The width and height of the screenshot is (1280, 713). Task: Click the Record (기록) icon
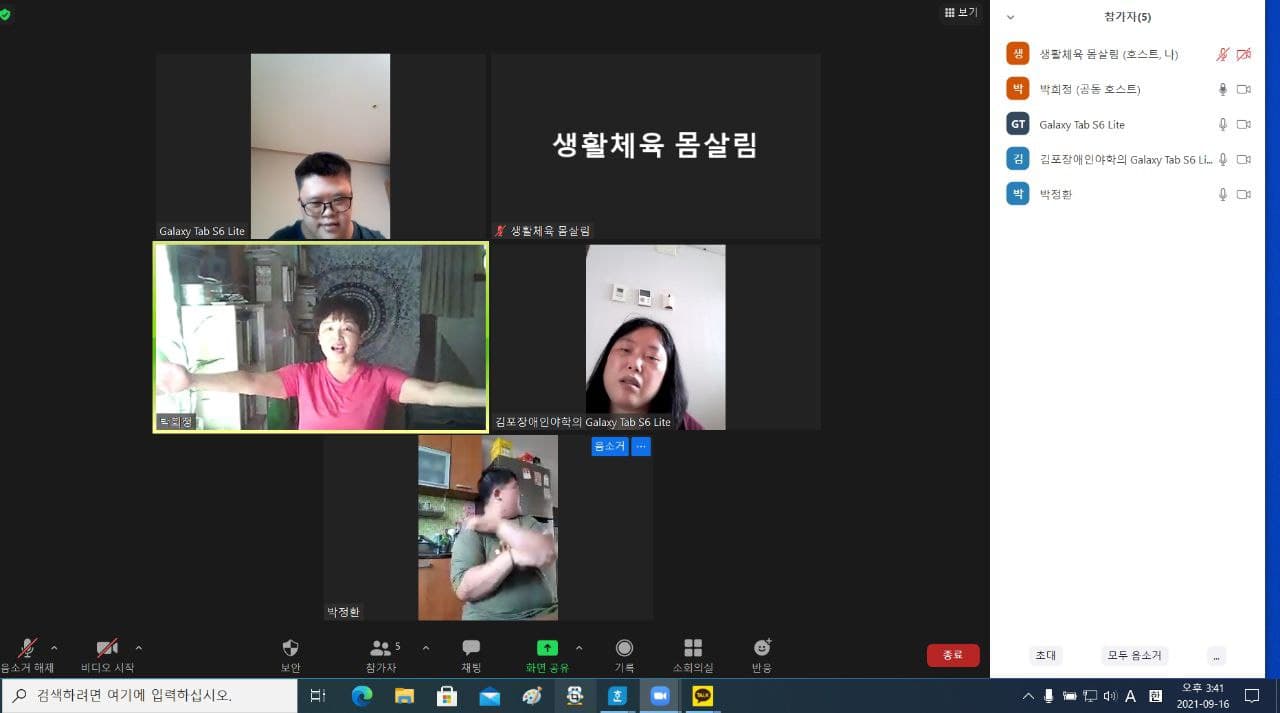(624, 648)
